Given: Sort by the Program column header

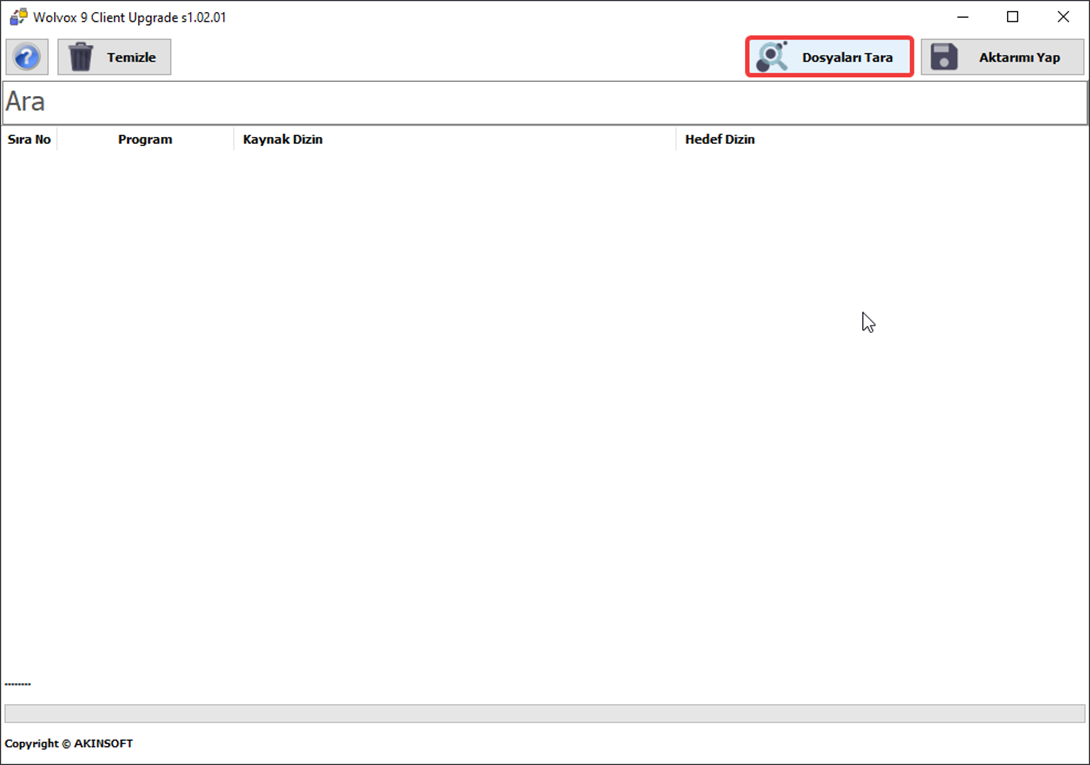Looking at the screenshot, I should click(145, 139).
